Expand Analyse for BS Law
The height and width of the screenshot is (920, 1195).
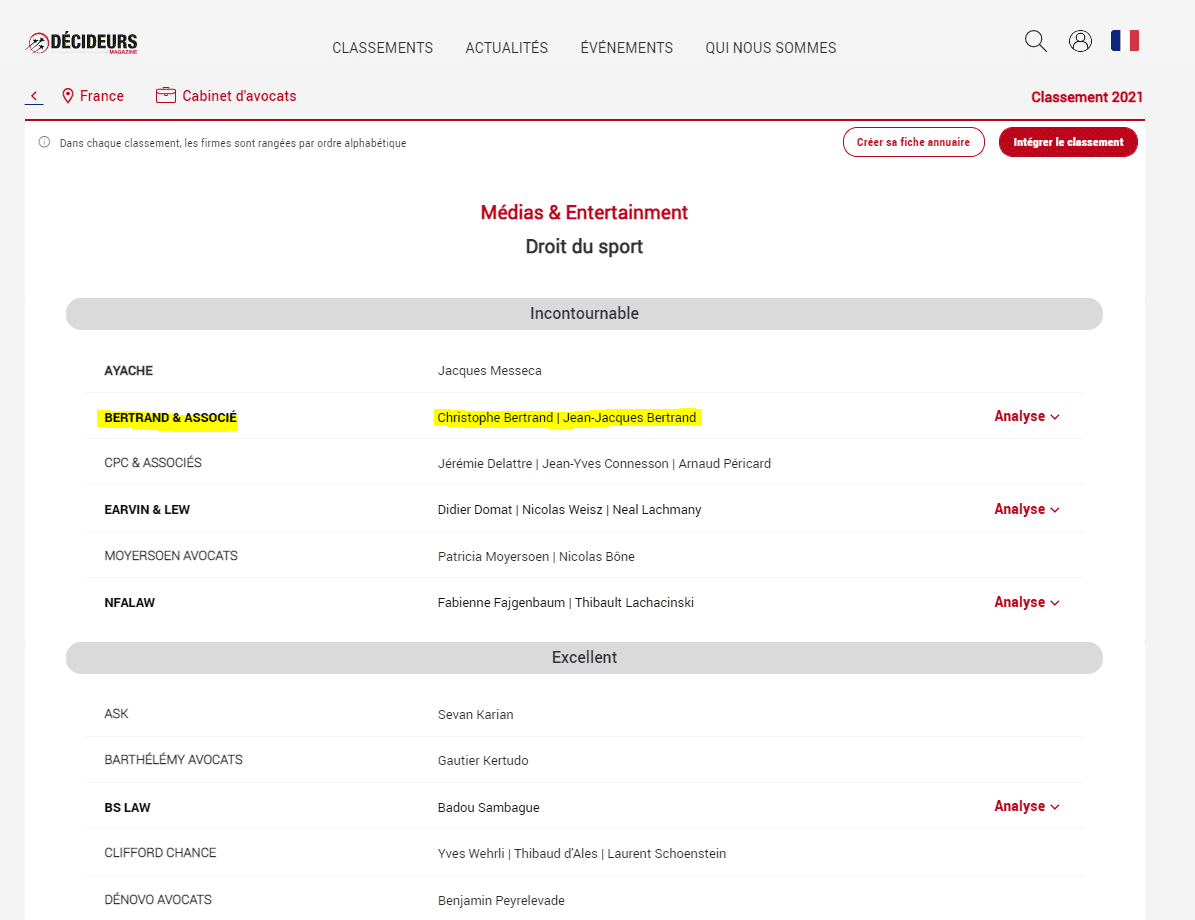click(x=1026, y=806)
